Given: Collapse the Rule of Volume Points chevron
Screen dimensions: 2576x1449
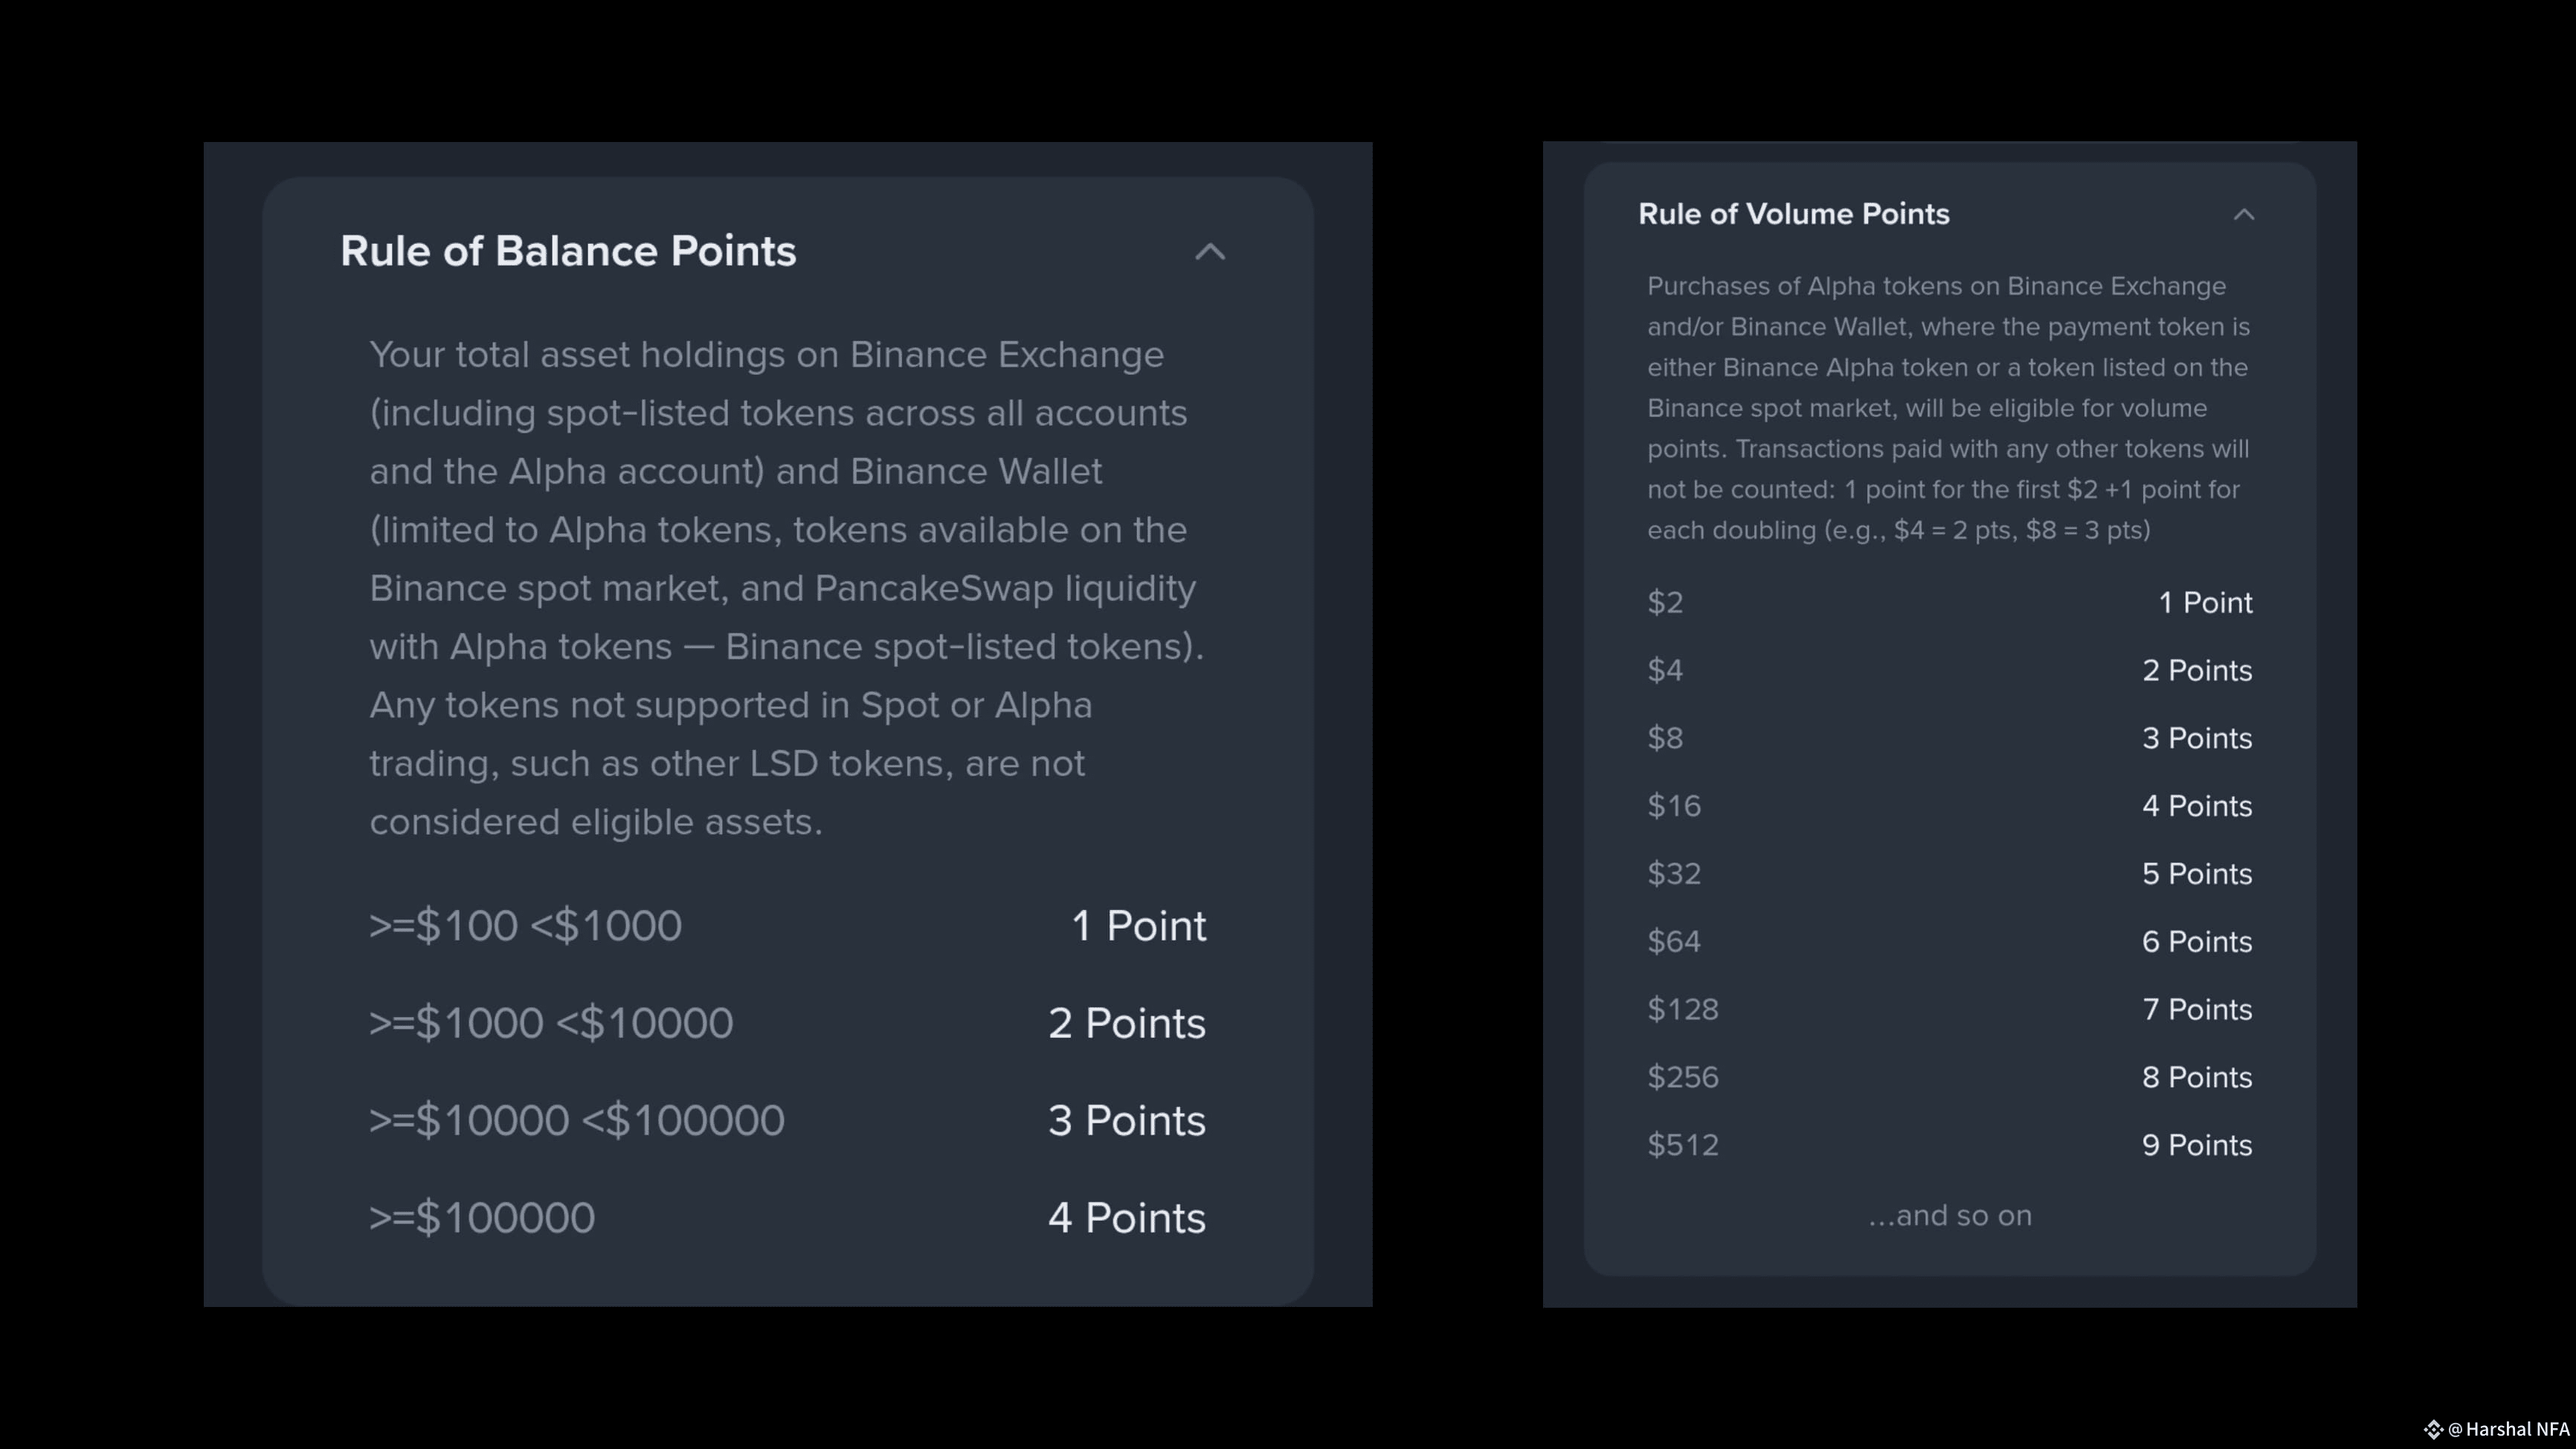Looking at the screenshot, I should click(x=2244, y=215).
